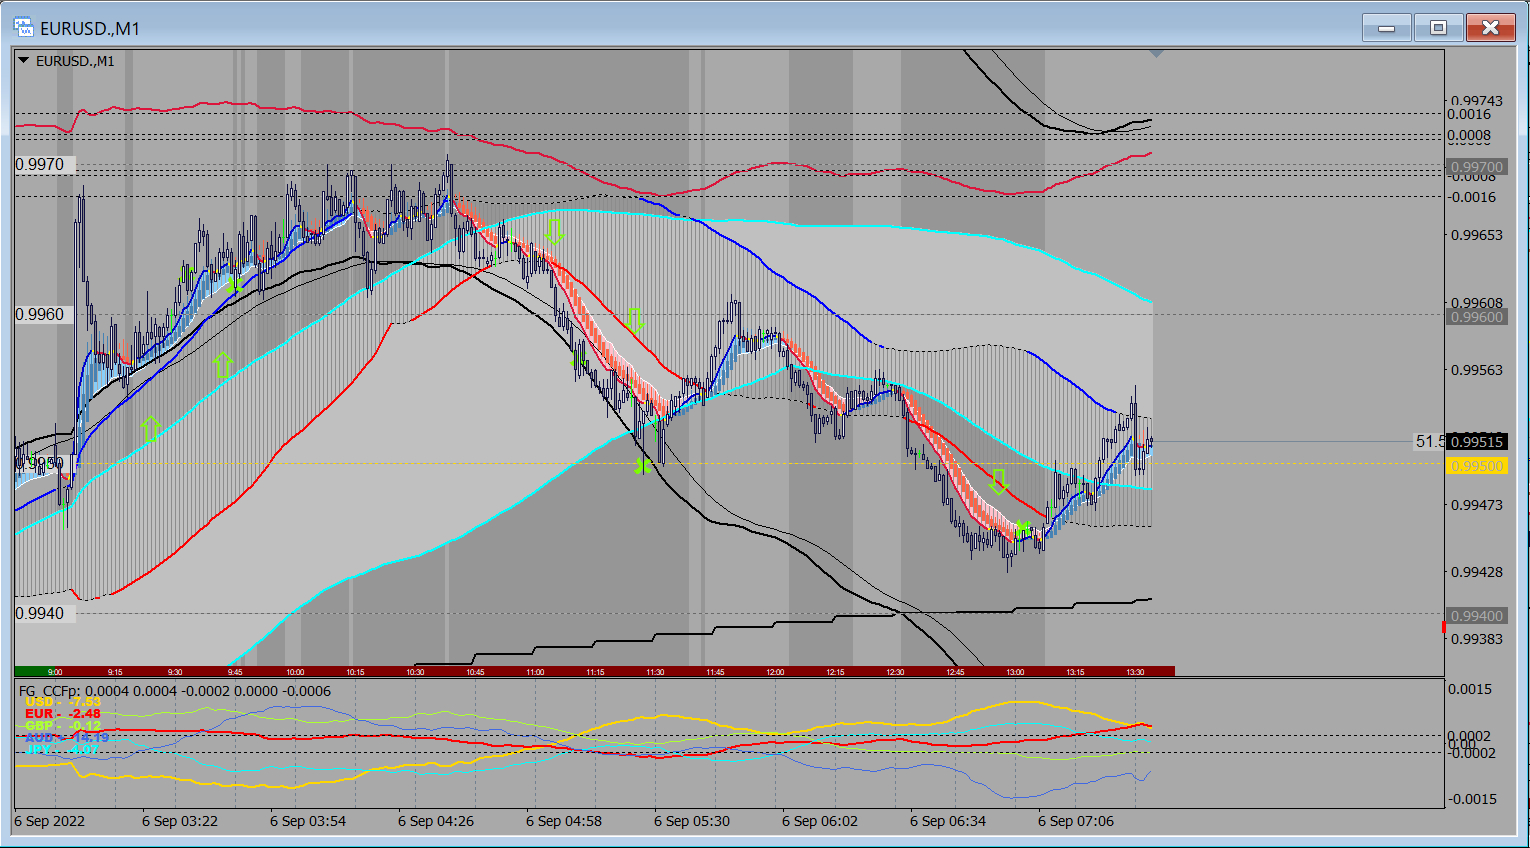The width and height of the screenshot is (1530, 848).
Task: Click the 13:00 mark on the session time bar
Action: [x=1015, y=672]
